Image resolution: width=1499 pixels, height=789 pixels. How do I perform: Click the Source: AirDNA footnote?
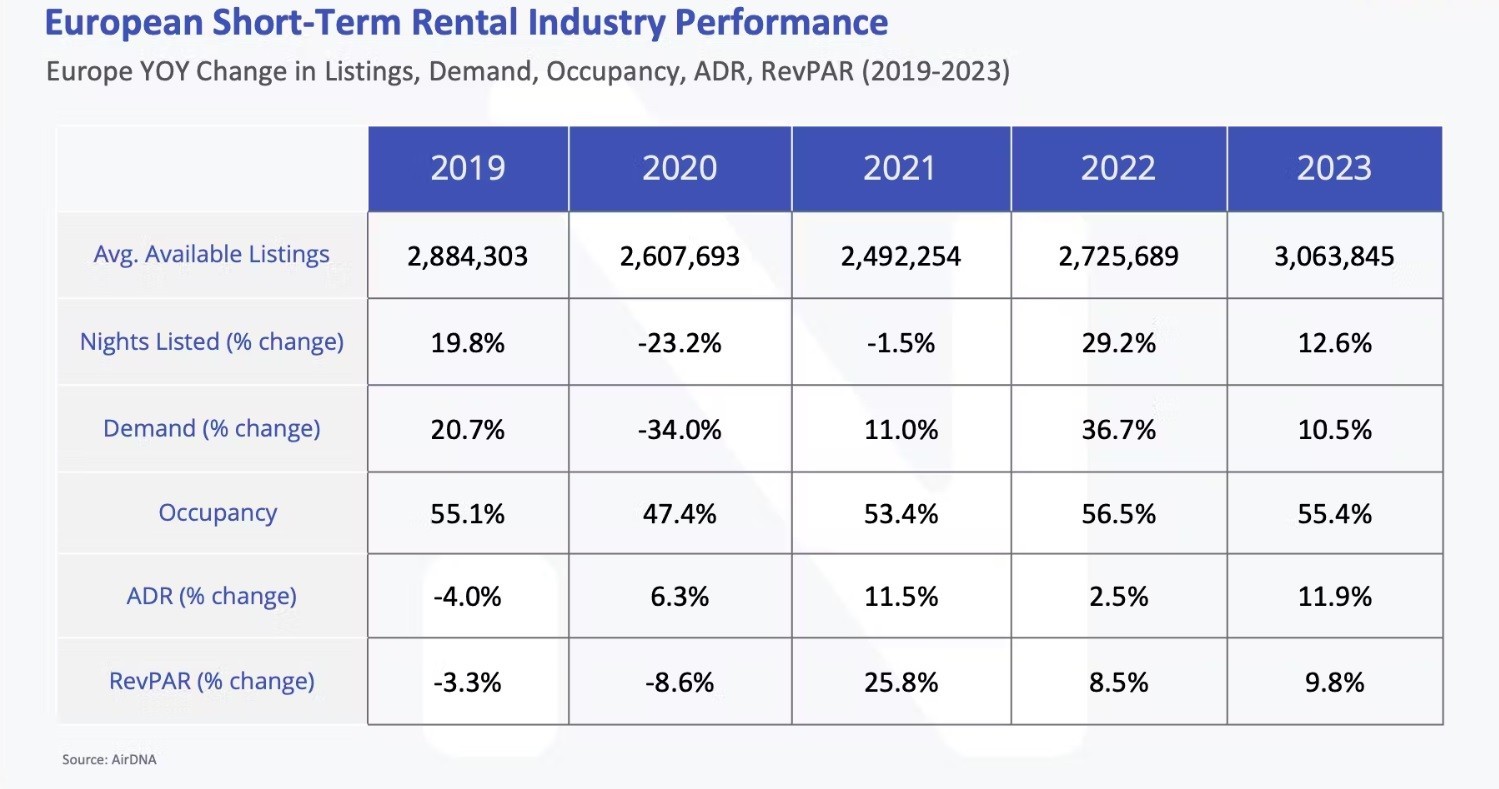tap(109, 760)
